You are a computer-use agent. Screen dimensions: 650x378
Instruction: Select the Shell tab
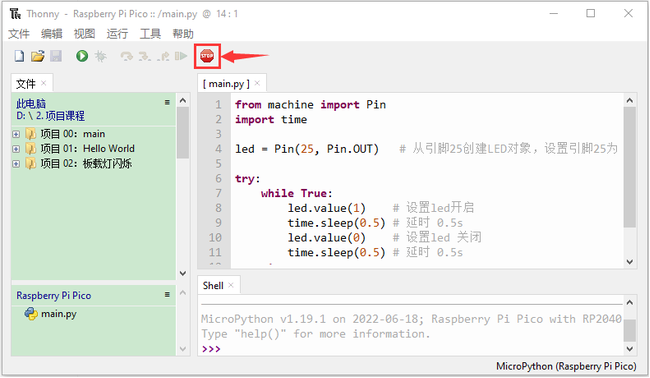tap(213, 285)
